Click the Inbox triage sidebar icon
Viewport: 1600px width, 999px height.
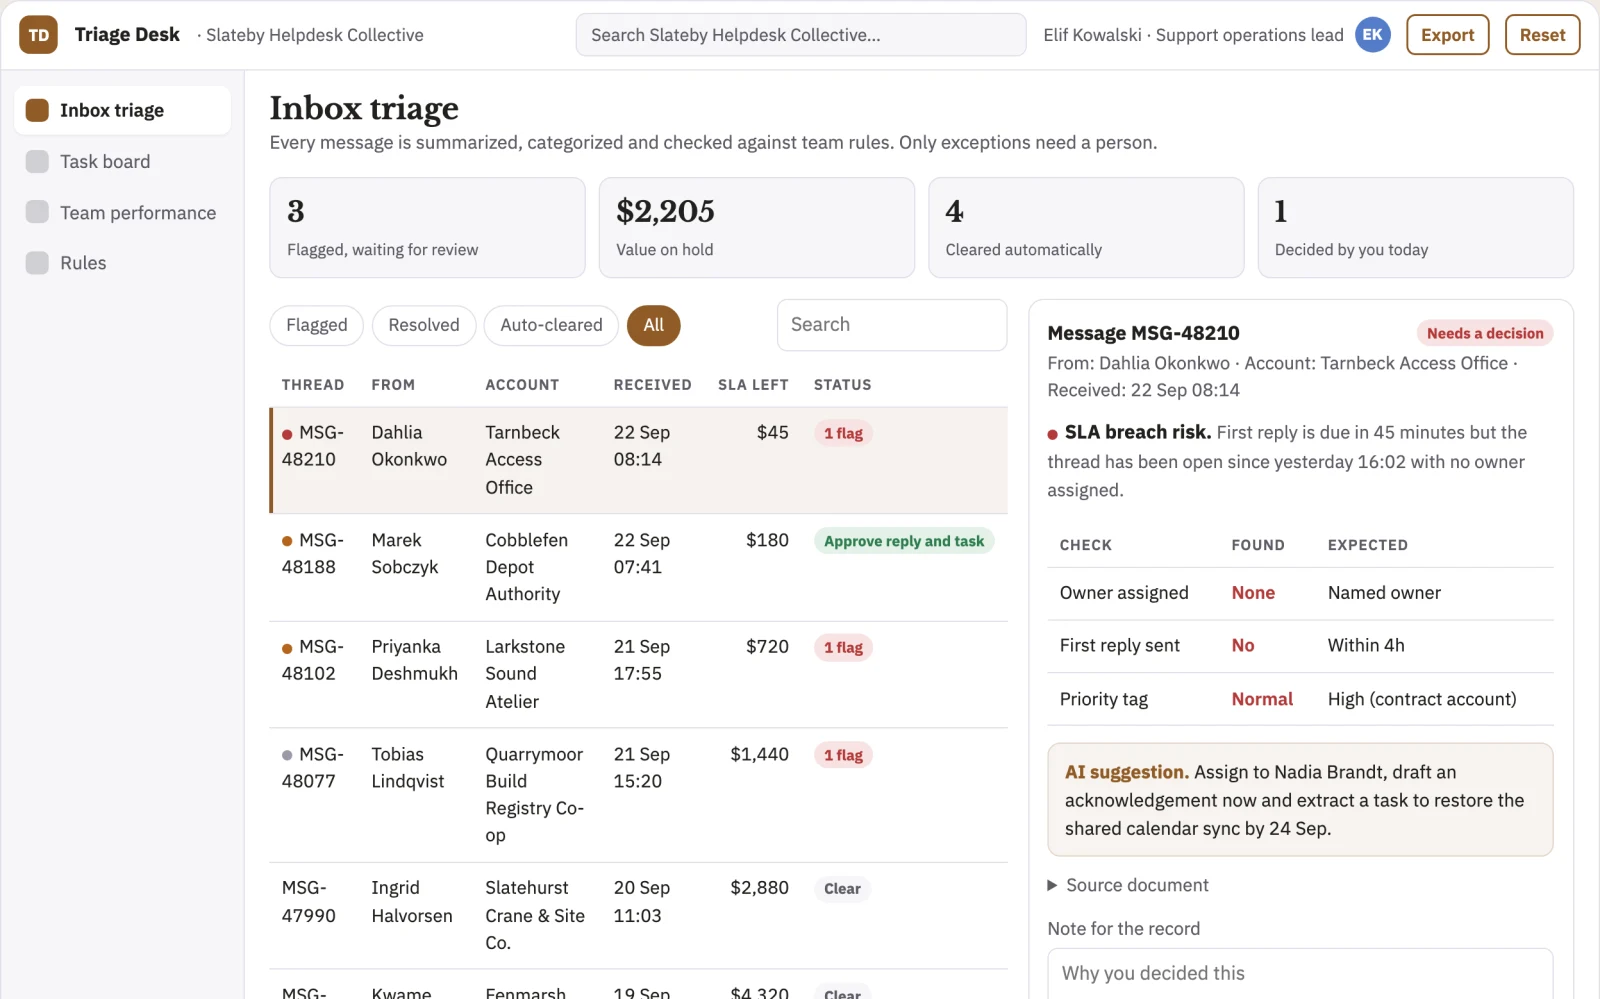coord(37,110)
